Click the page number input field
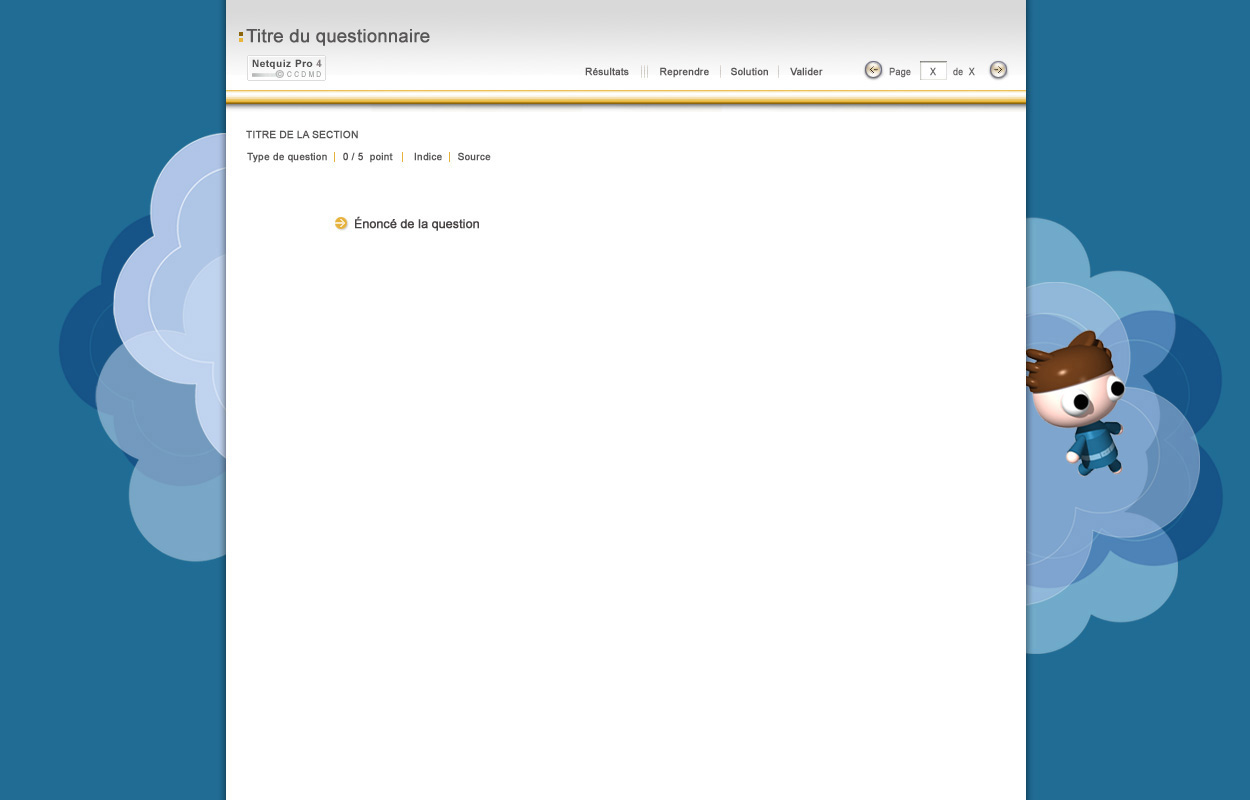The width and height of the screenshot is (1250, 800). pos(933,71)
